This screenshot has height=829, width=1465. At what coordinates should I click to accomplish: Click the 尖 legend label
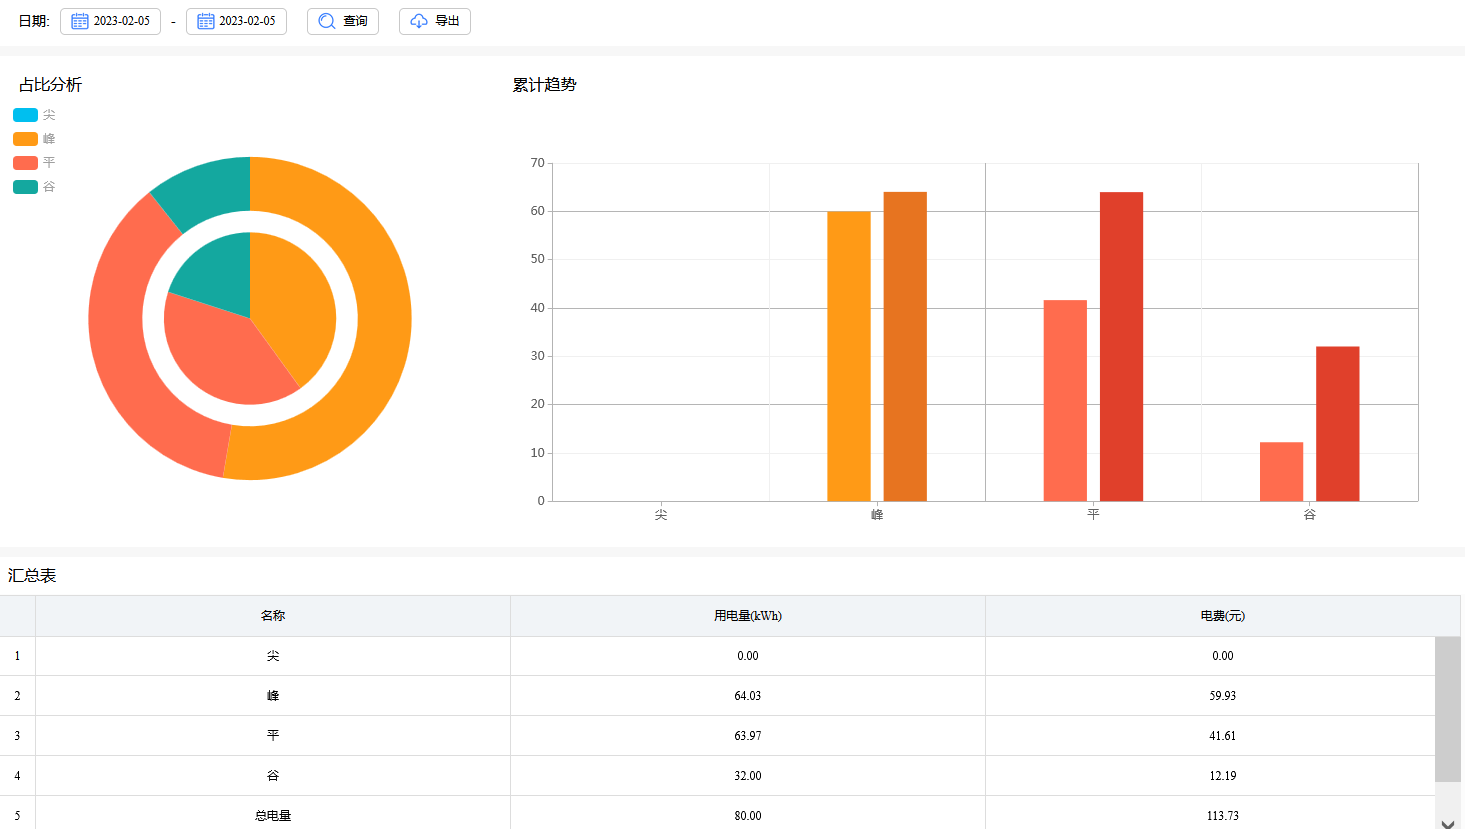tap(49, 115)
